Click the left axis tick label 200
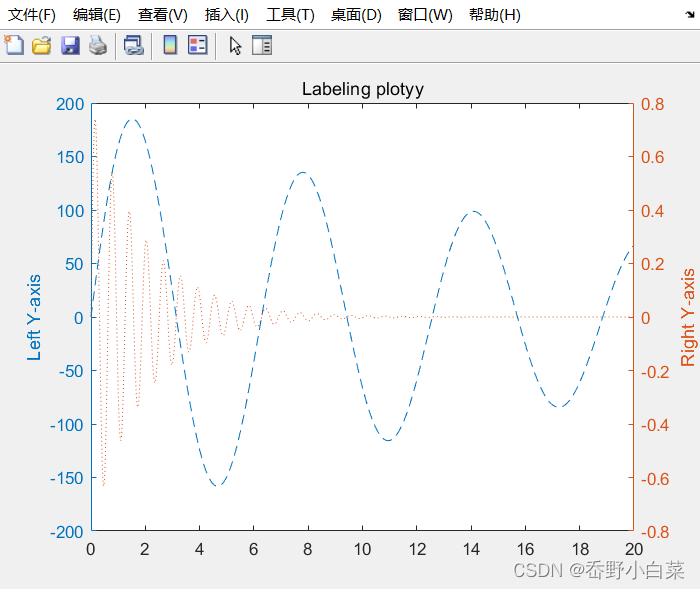Image resolution: width=700 pixels, height=589 pixels. coord(70,104)
